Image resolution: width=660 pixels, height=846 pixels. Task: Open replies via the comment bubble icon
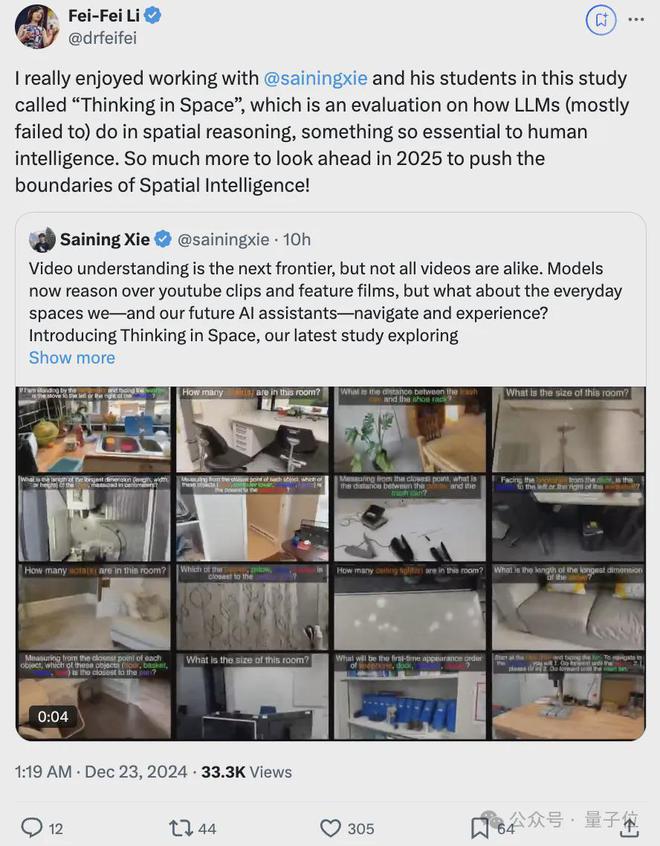tap(31, 828)
